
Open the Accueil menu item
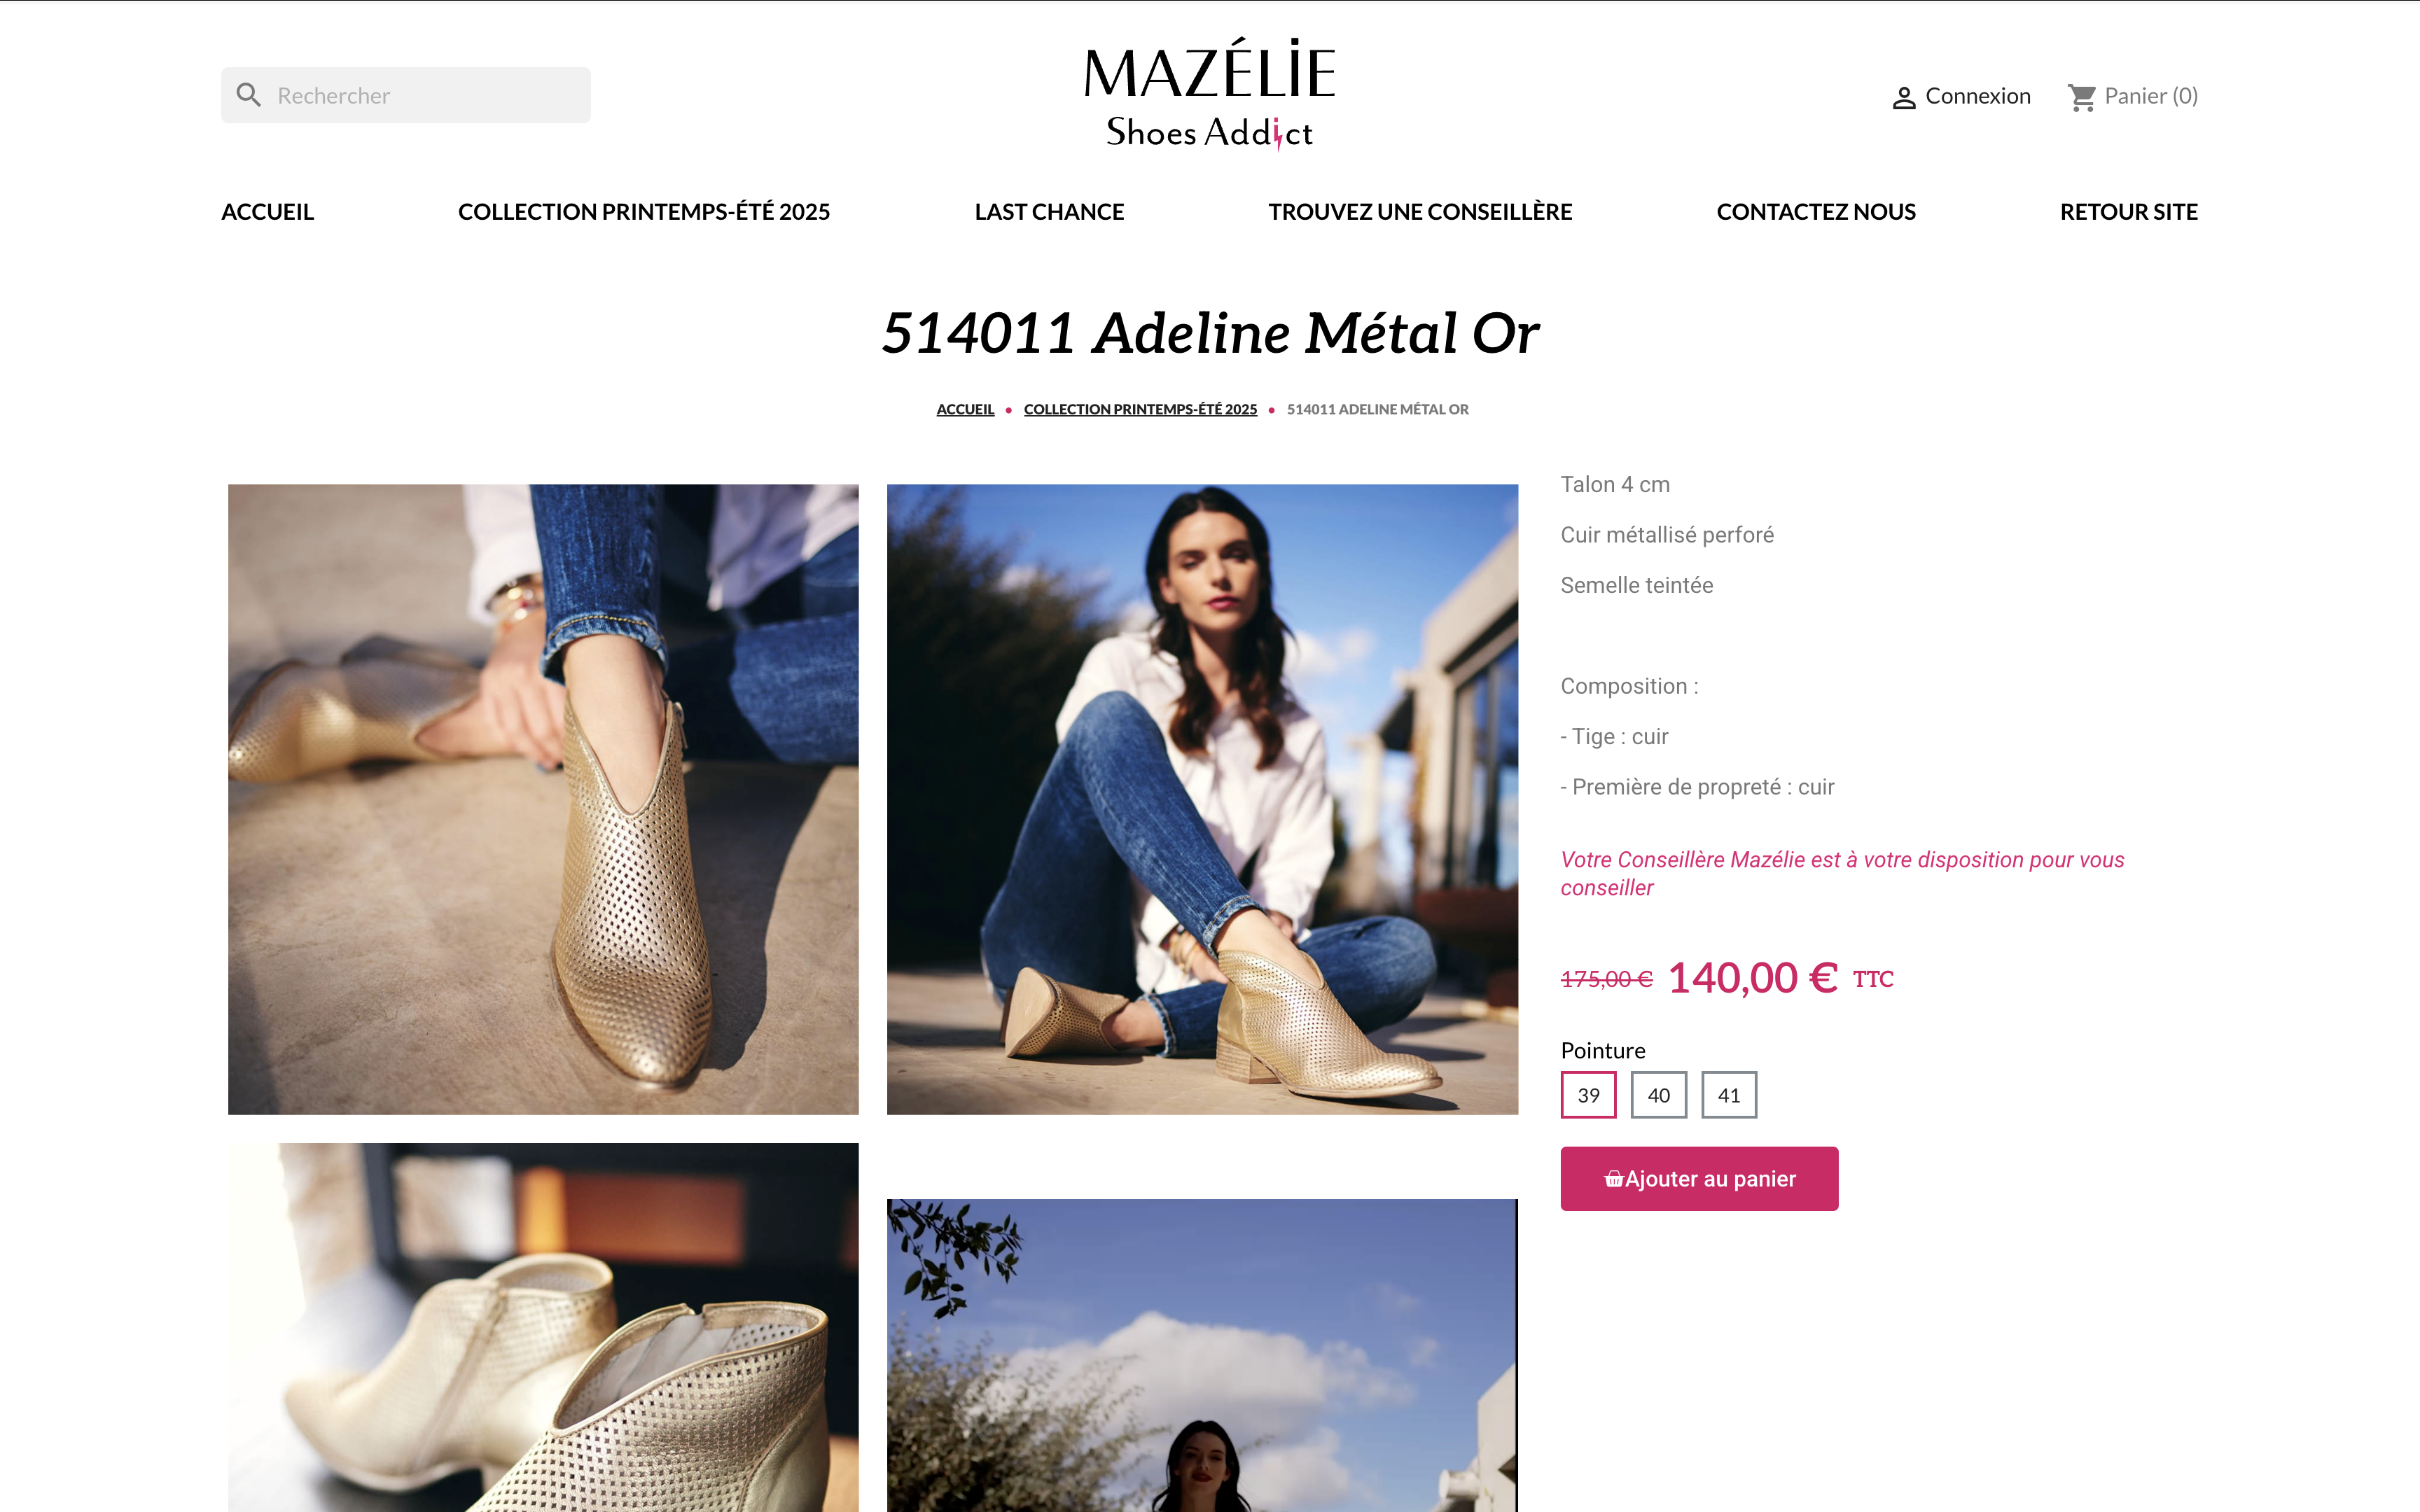[267, 212]
